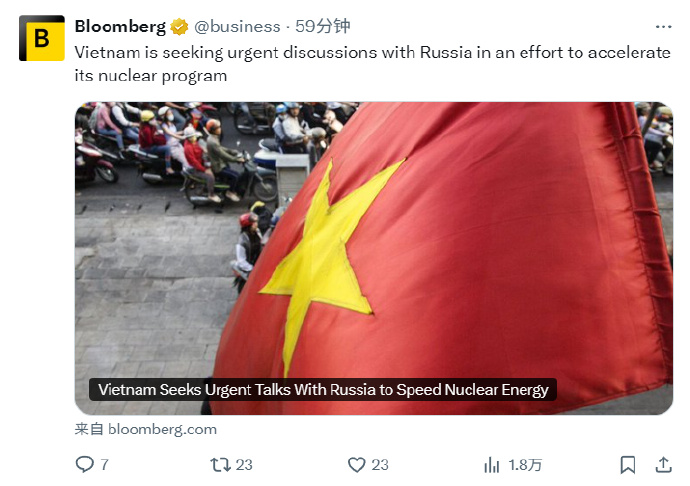Click the like count 23
690x486 pixels.
point(380,464)
